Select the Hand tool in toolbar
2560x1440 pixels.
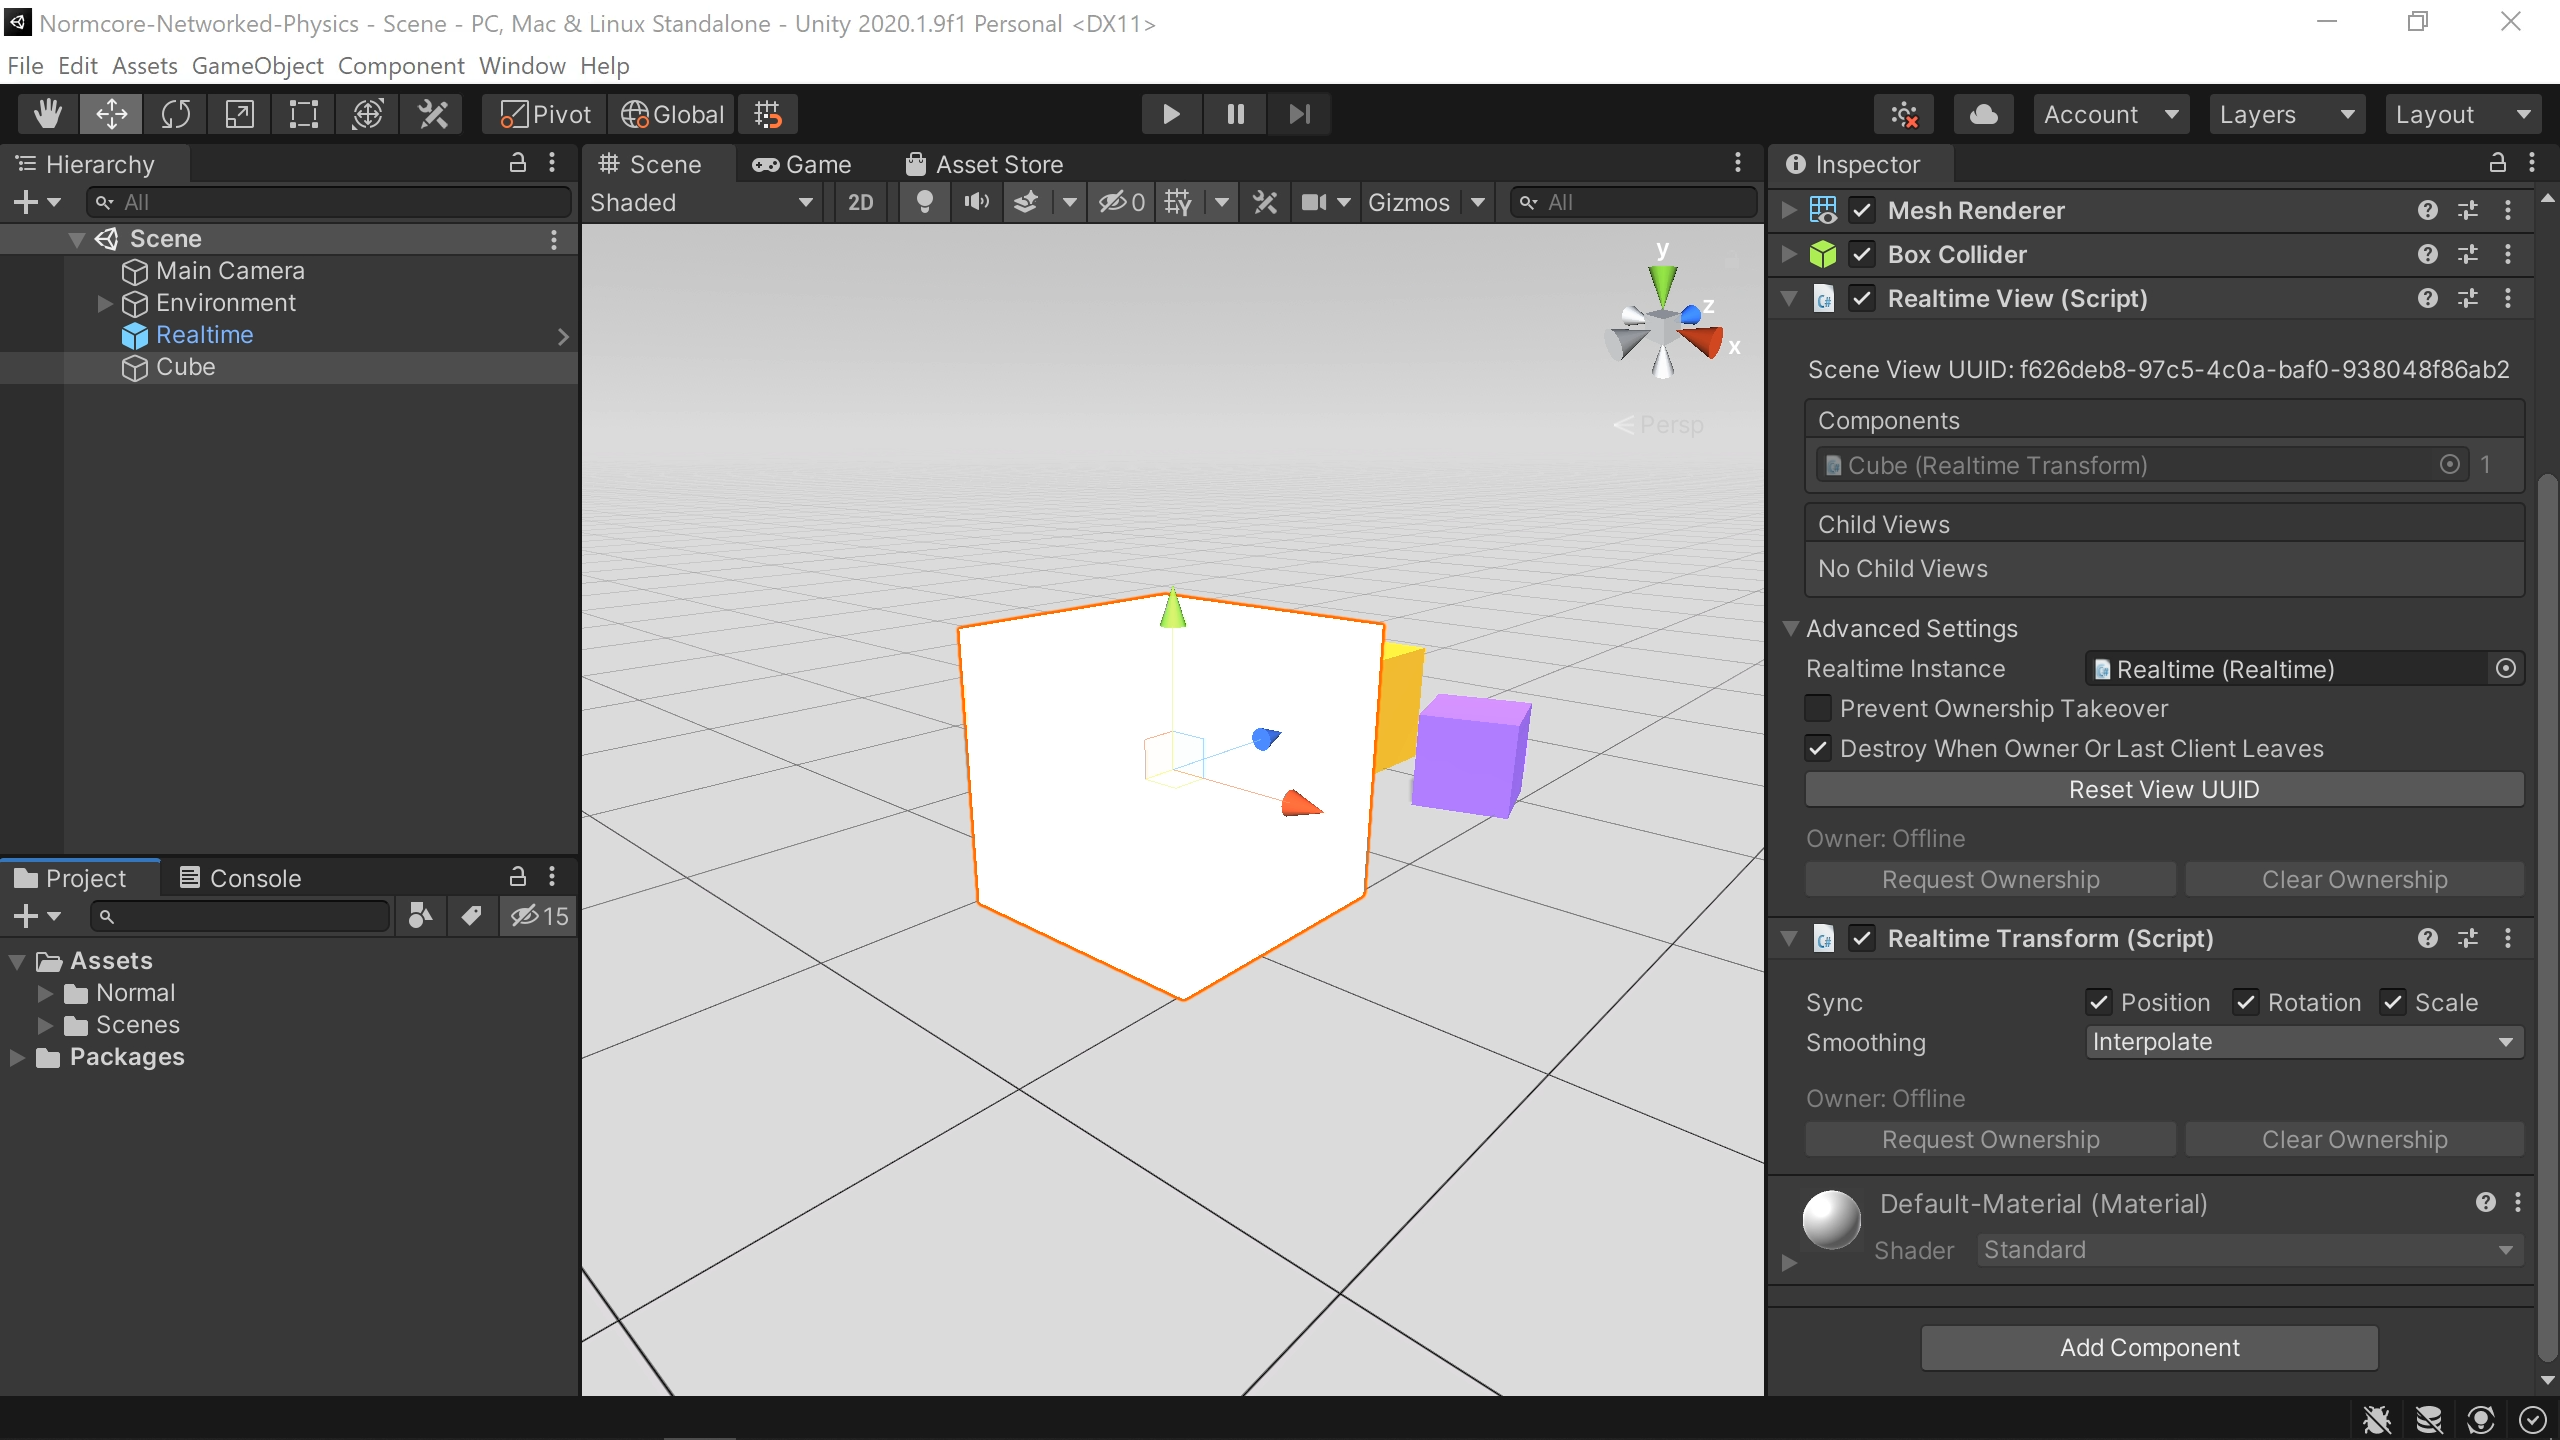[47, 114]
